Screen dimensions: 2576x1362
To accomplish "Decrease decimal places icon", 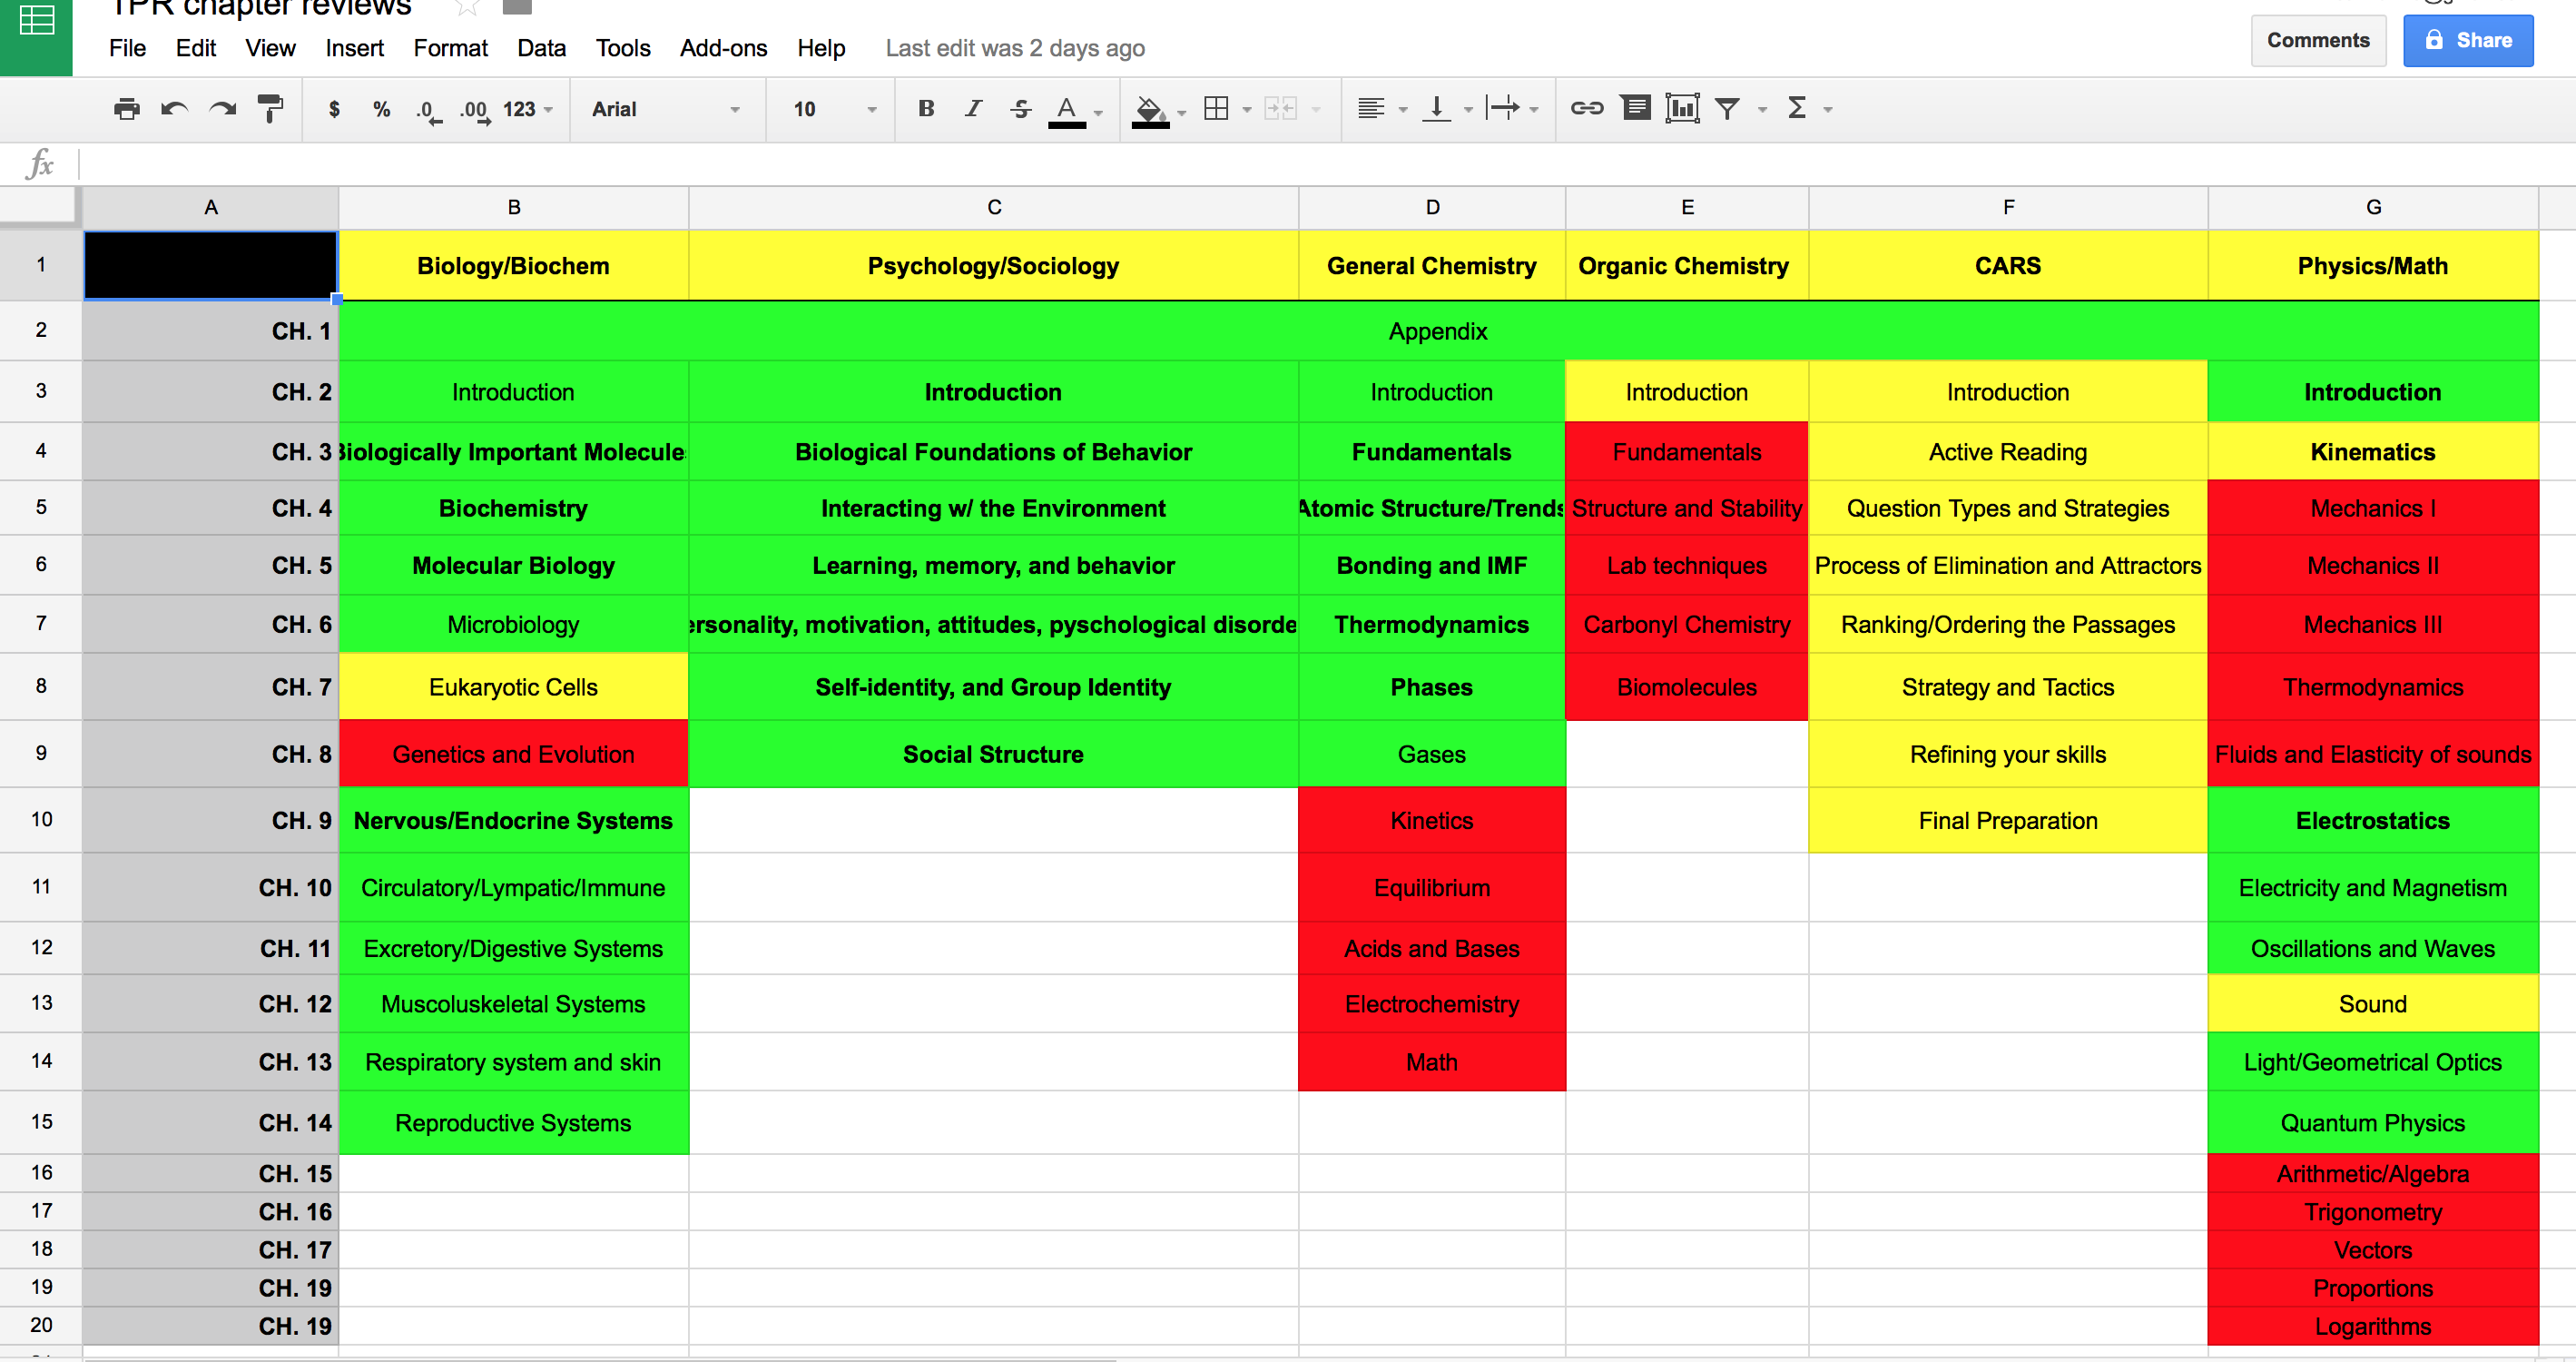I will (x=428, y=110).
